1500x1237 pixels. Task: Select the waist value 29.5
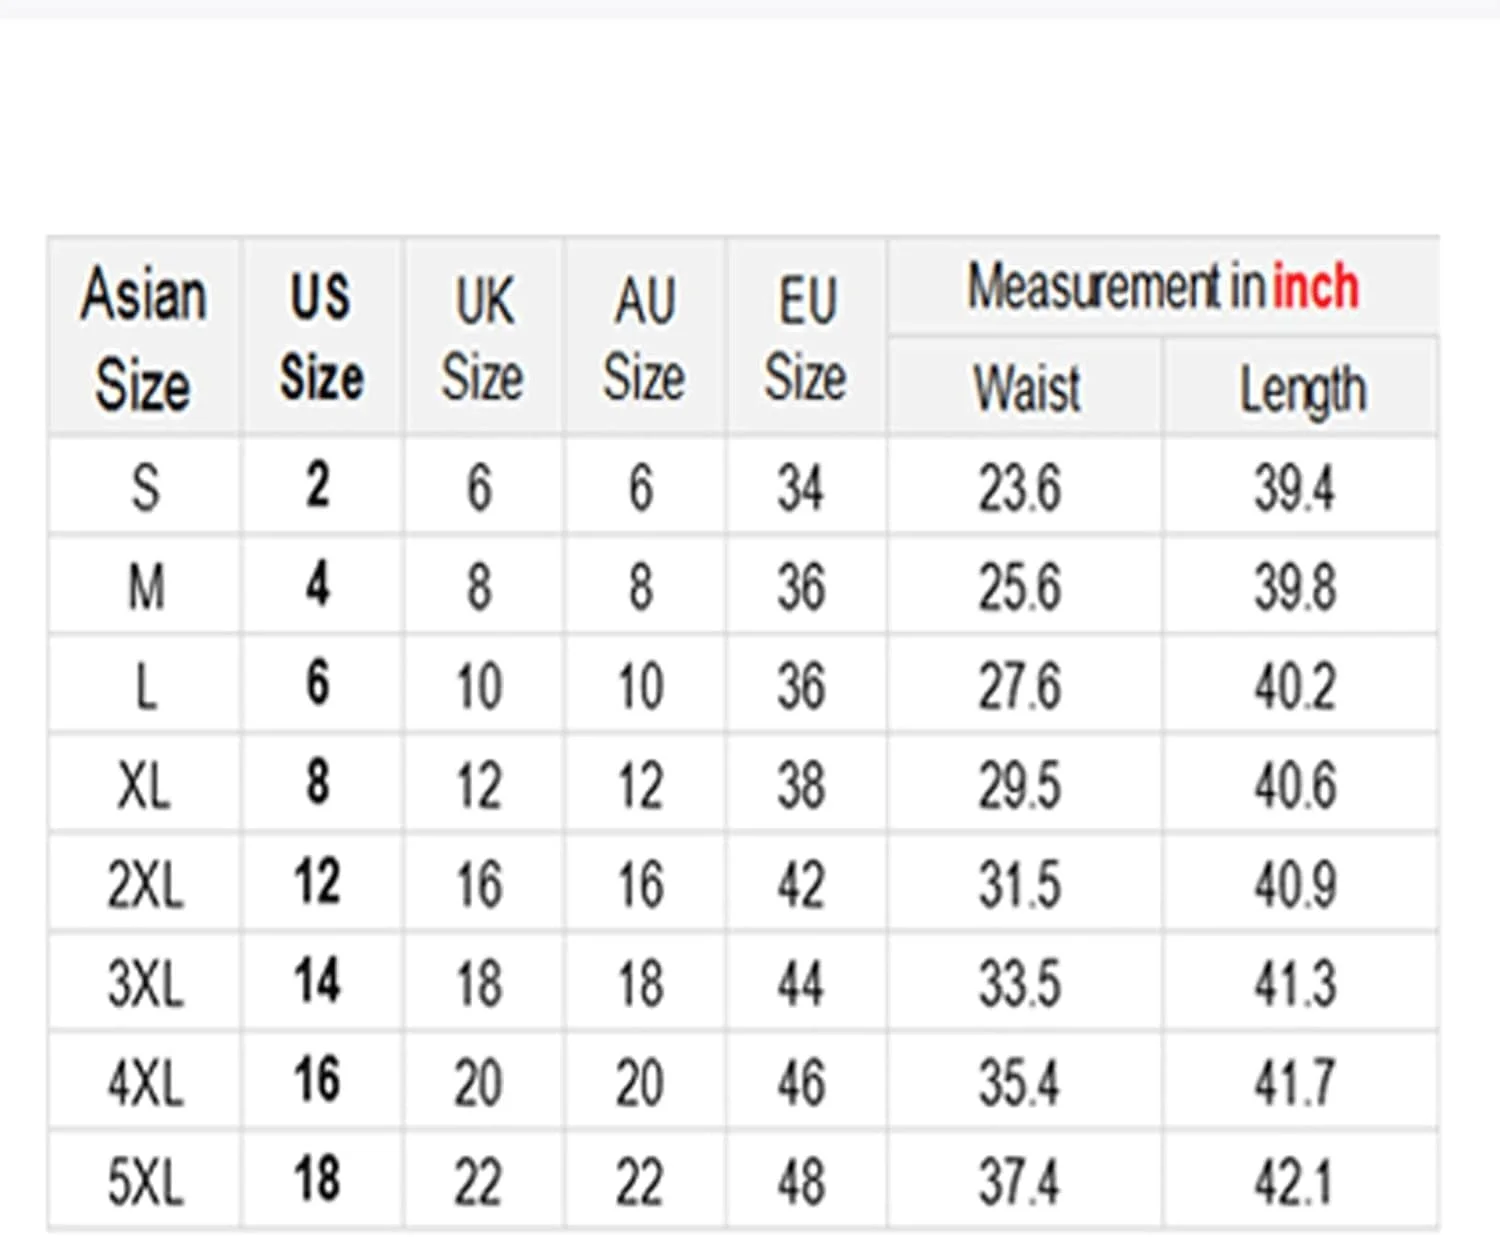[x=1019, y=785]
